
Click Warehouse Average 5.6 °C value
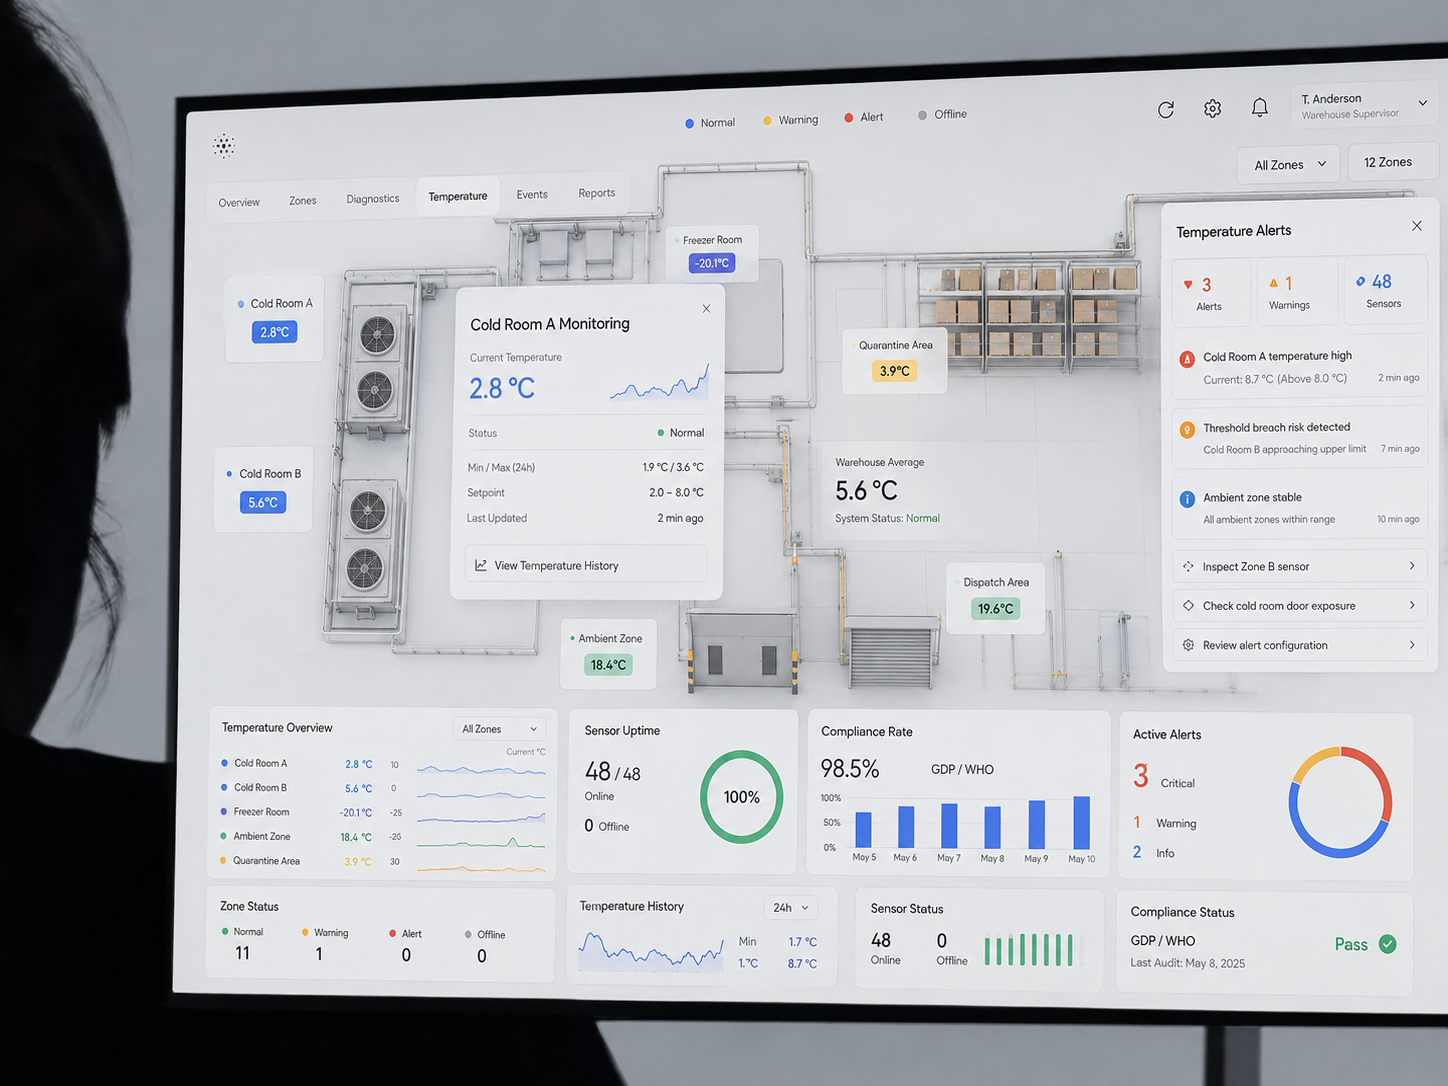point(866,491)
